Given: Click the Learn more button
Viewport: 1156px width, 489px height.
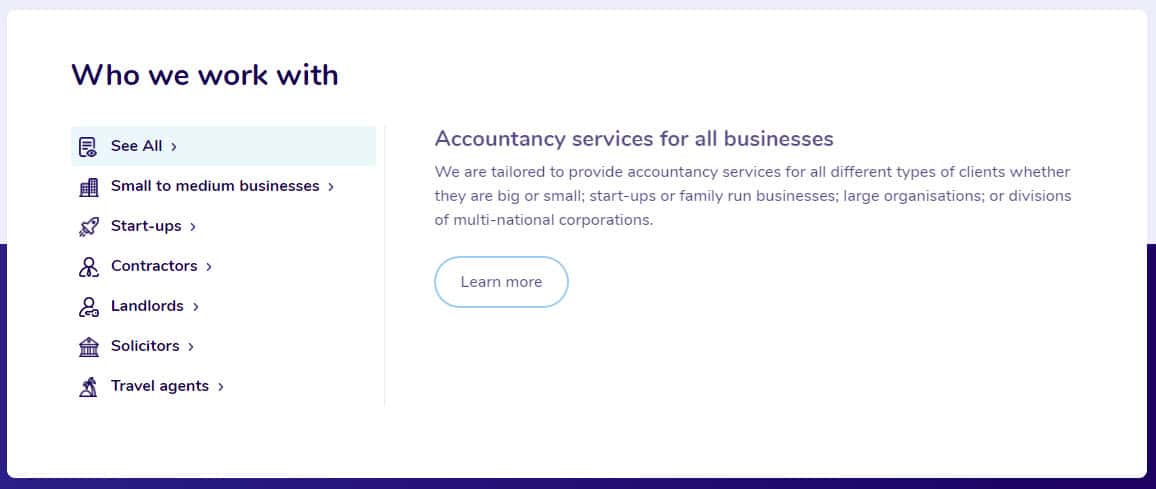Looking at the screenshot, I should pyautogui.click(x=501, y=282).
